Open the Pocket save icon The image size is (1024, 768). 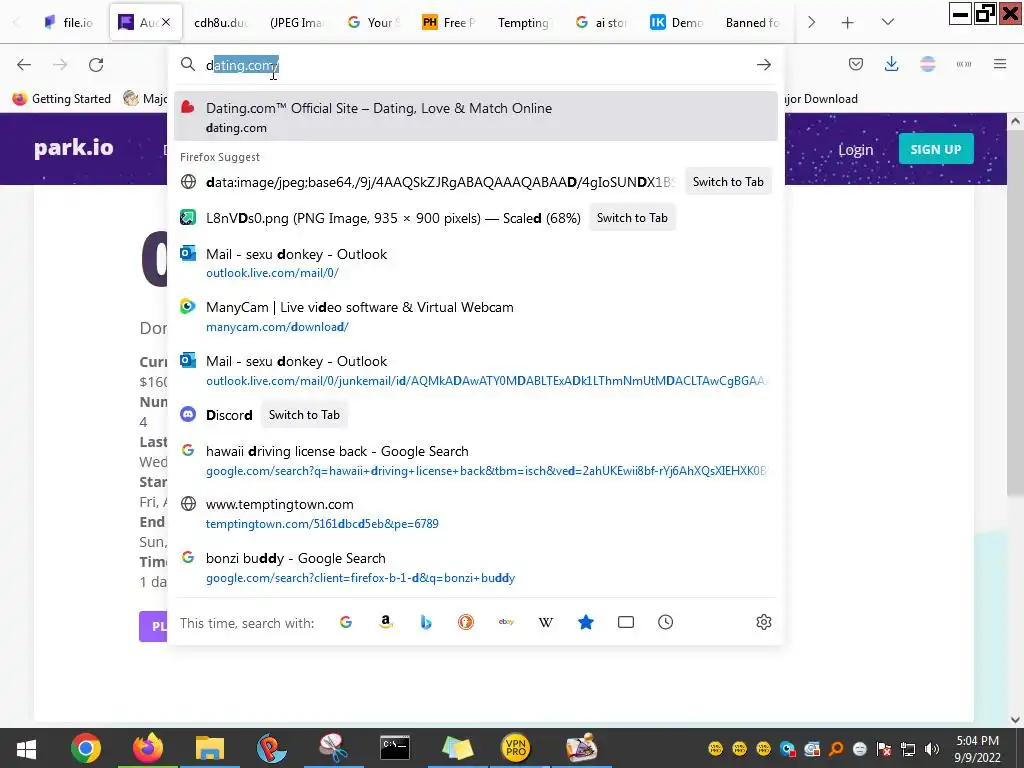click(x=856, y=64)
